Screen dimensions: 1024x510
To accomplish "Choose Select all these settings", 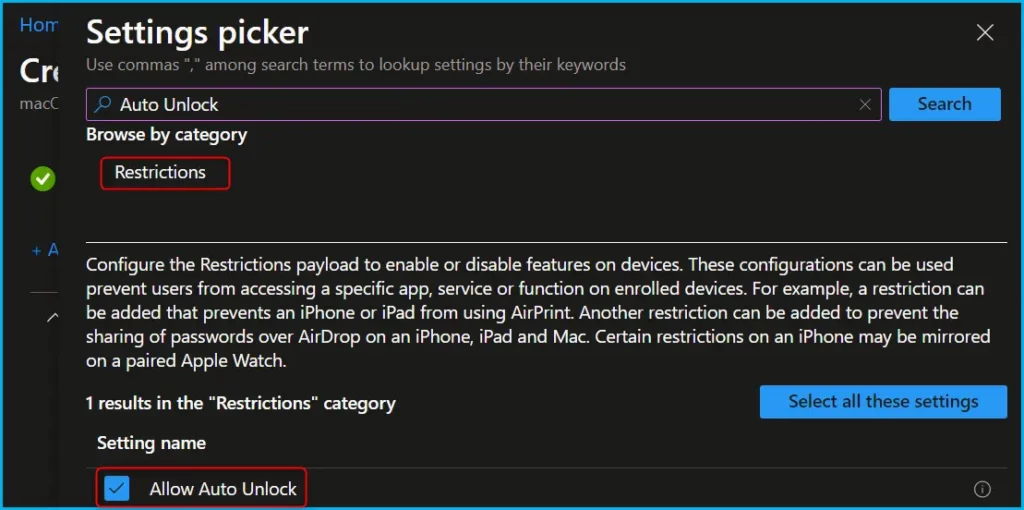I will tap(883, 401).
